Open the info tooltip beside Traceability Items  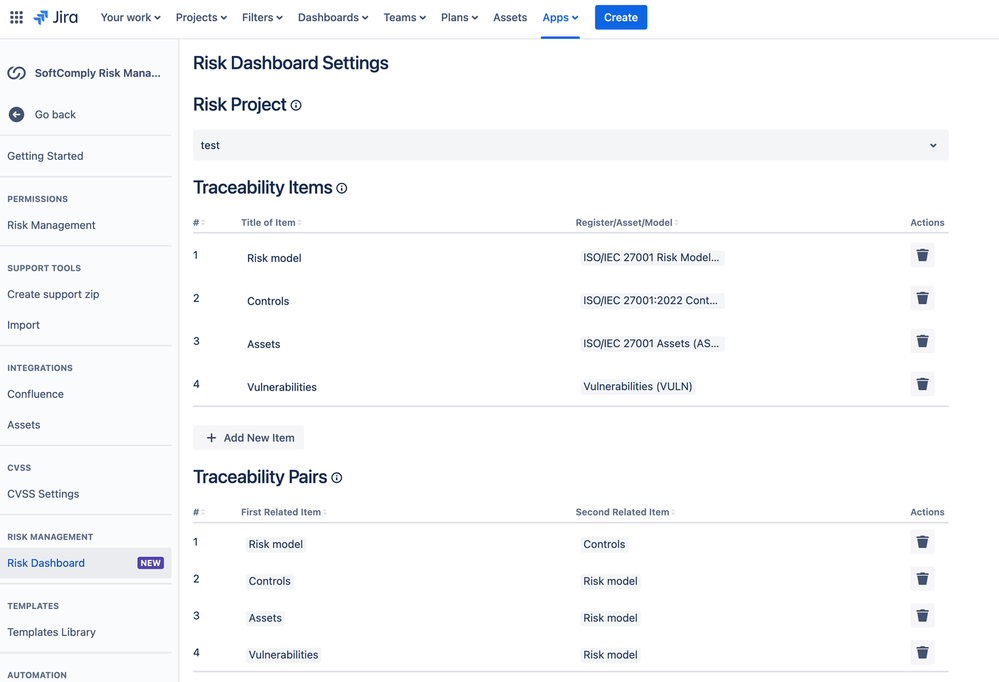pyautogui.click(x=341, y=187)
